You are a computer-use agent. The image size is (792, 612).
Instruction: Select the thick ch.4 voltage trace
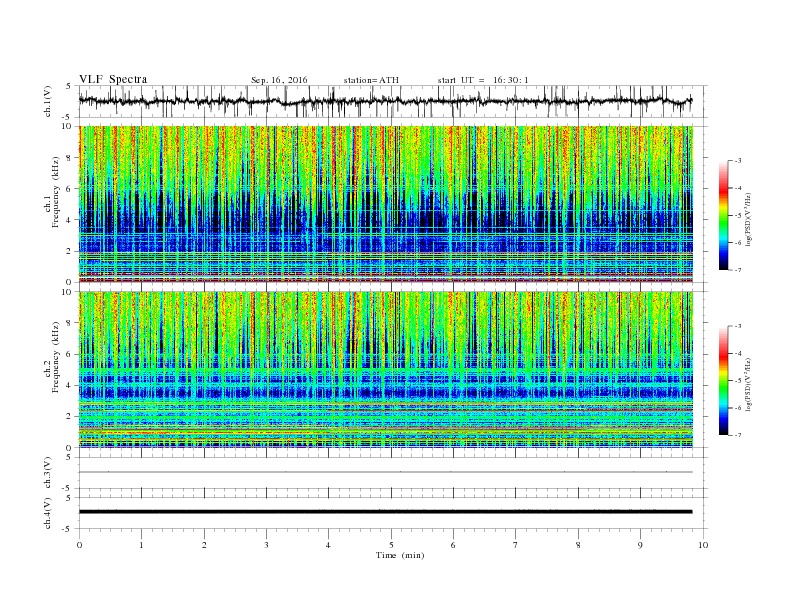tap(385, 512)
